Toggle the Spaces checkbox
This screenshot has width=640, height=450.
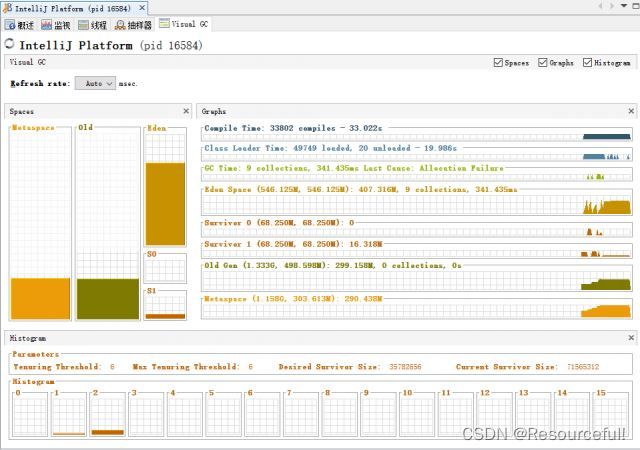point(498,62)
